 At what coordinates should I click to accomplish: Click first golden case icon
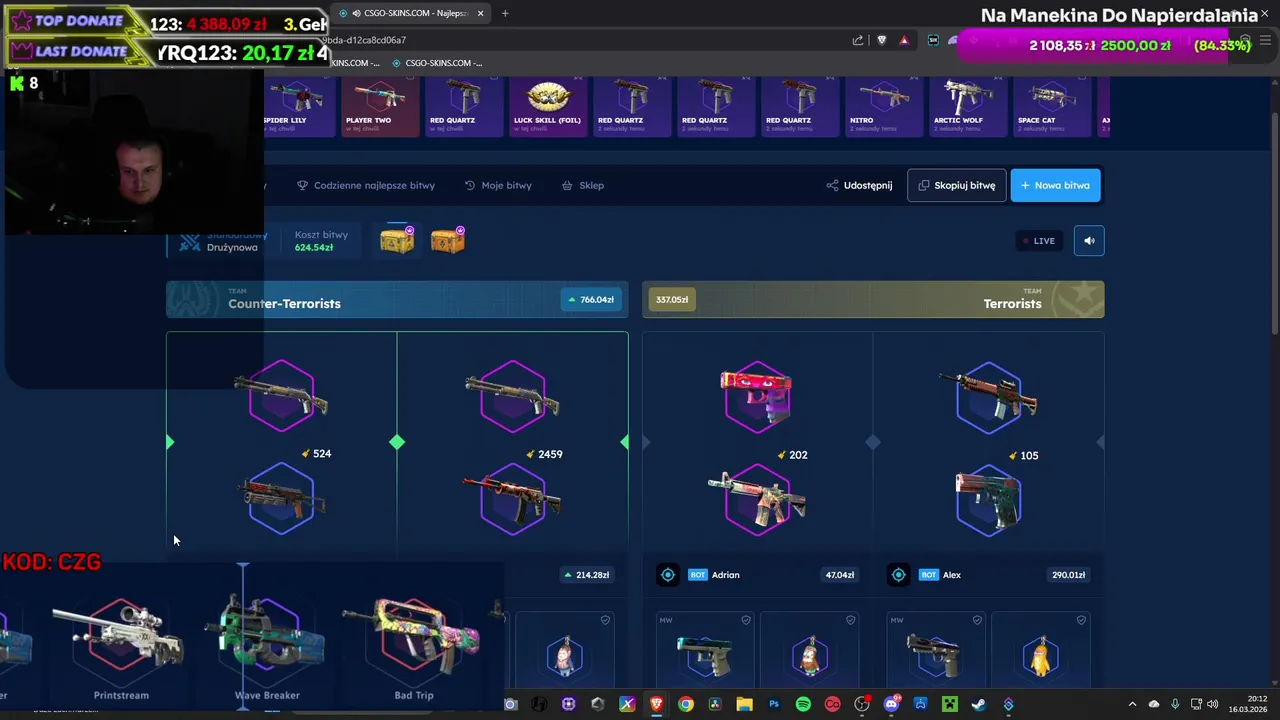click(397, 240)
